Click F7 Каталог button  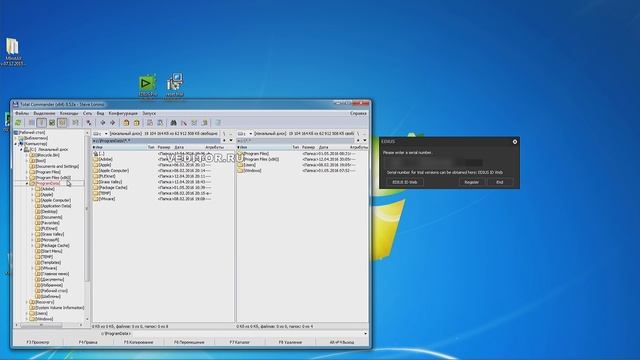coord(240,342)
